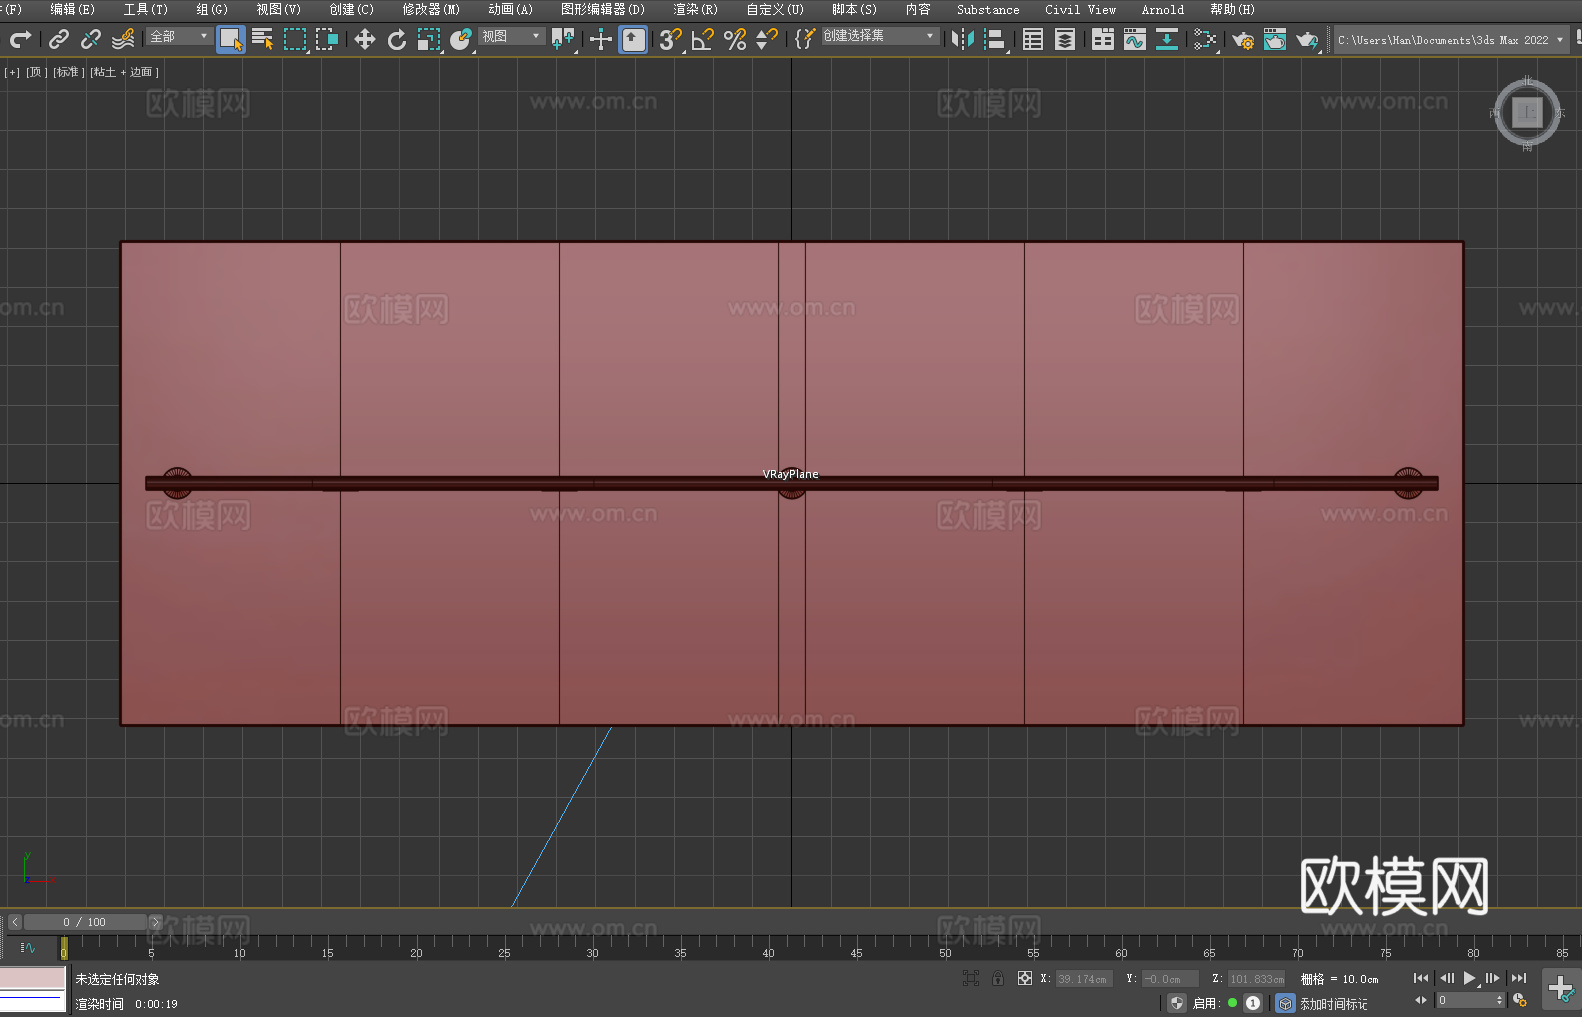Open selection filter dropdown showing 全部

tap(180, 36)
